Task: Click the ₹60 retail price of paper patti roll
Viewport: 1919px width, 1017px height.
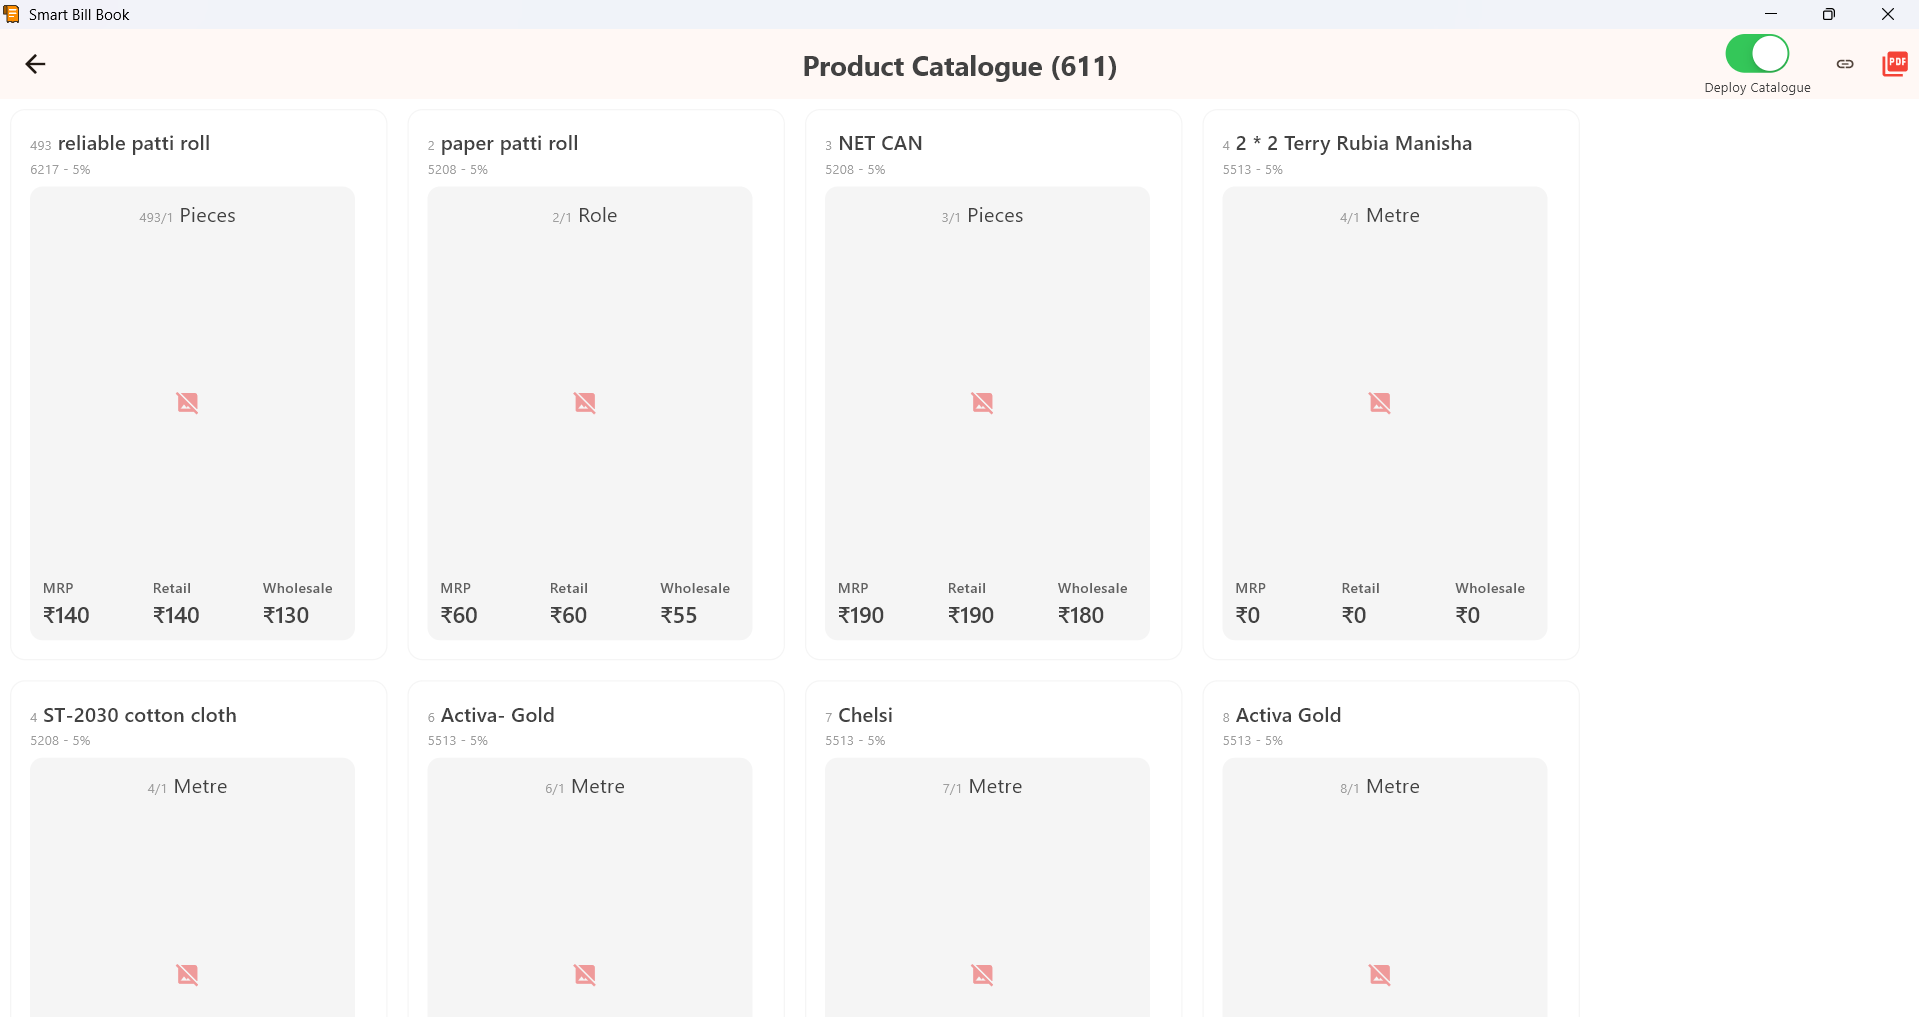Action: point(568,615)
